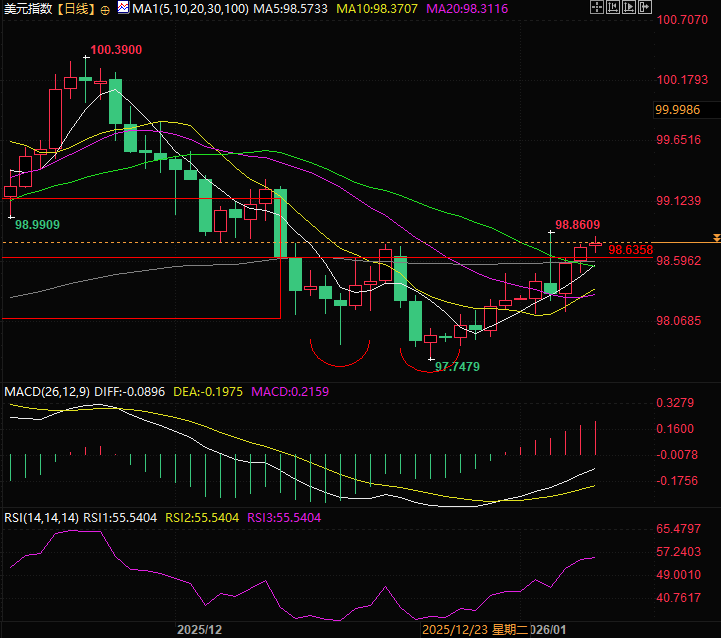Click the 98.0685 price axis label
This screenshot has width=721, height=638.
coord(679,321)
